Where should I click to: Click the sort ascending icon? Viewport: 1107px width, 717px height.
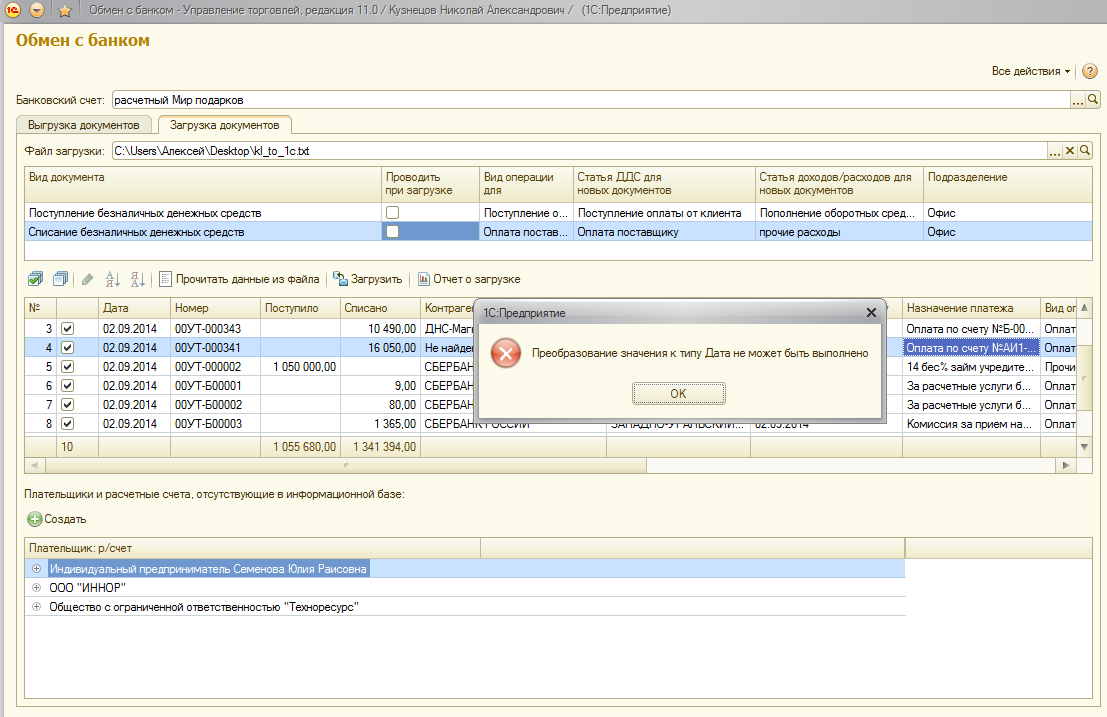click(x=112, y=279)
